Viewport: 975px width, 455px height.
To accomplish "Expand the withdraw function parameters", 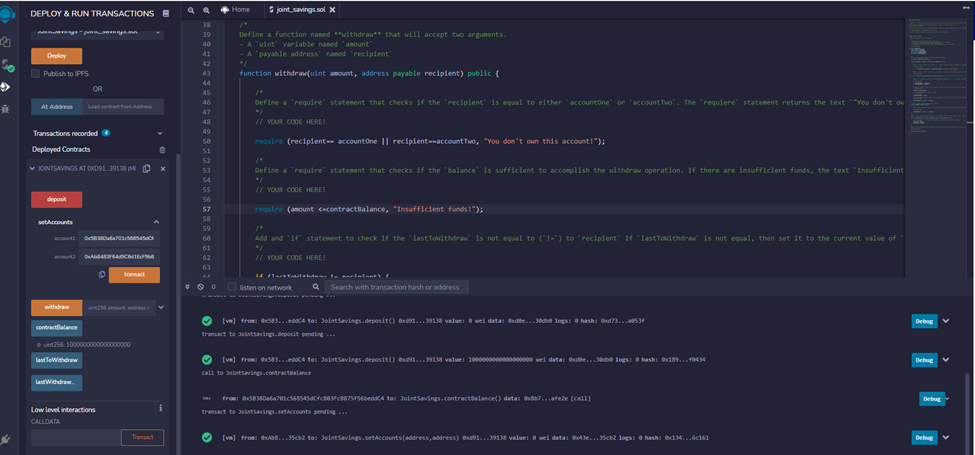I will pos(161,307).
